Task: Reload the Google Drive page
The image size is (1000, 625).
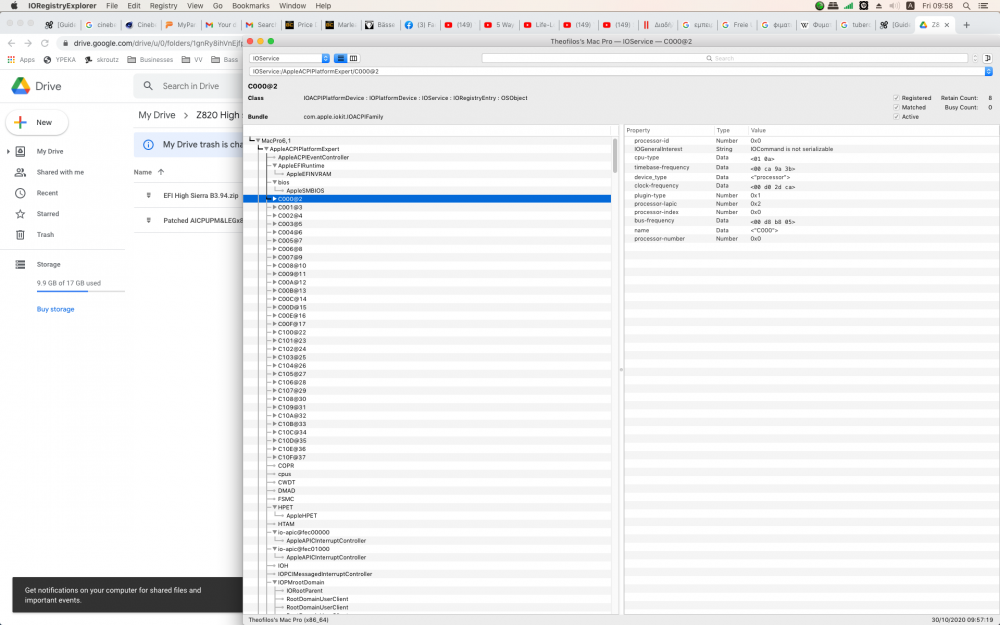Action: (x=45, y=43)
